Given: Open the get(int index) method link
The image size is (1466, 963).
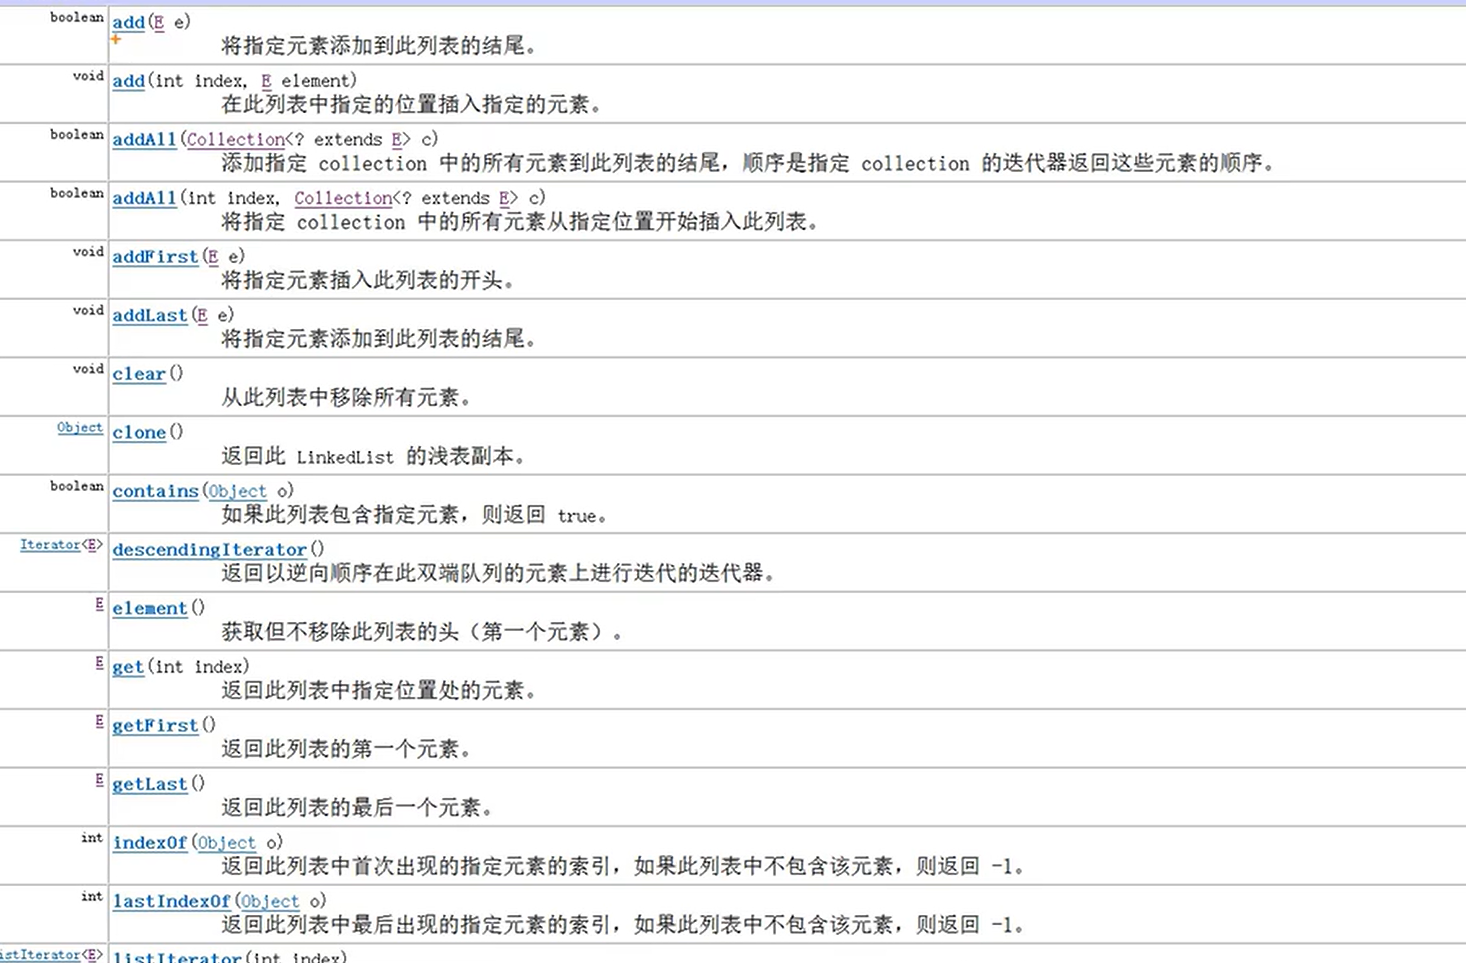Looking at the screenshot, I should pos(128,666).
